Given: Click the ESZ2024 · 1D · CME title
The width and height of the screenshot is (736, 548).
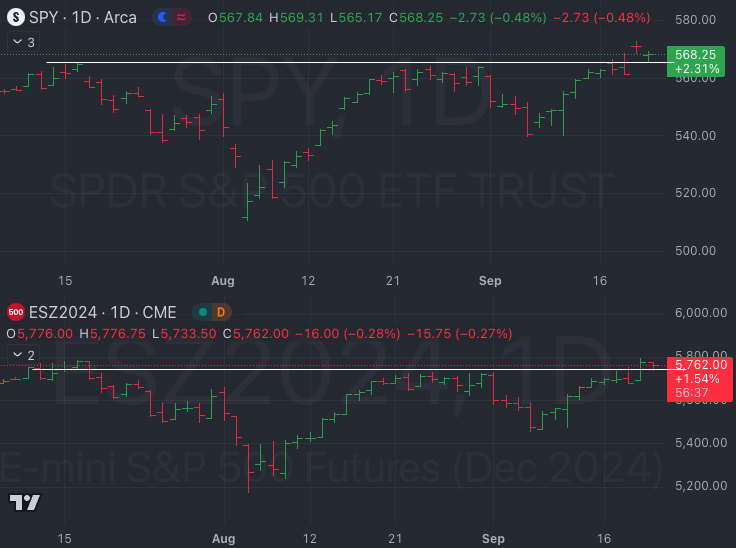Looking at the screenshot, I should coord(102,312).
